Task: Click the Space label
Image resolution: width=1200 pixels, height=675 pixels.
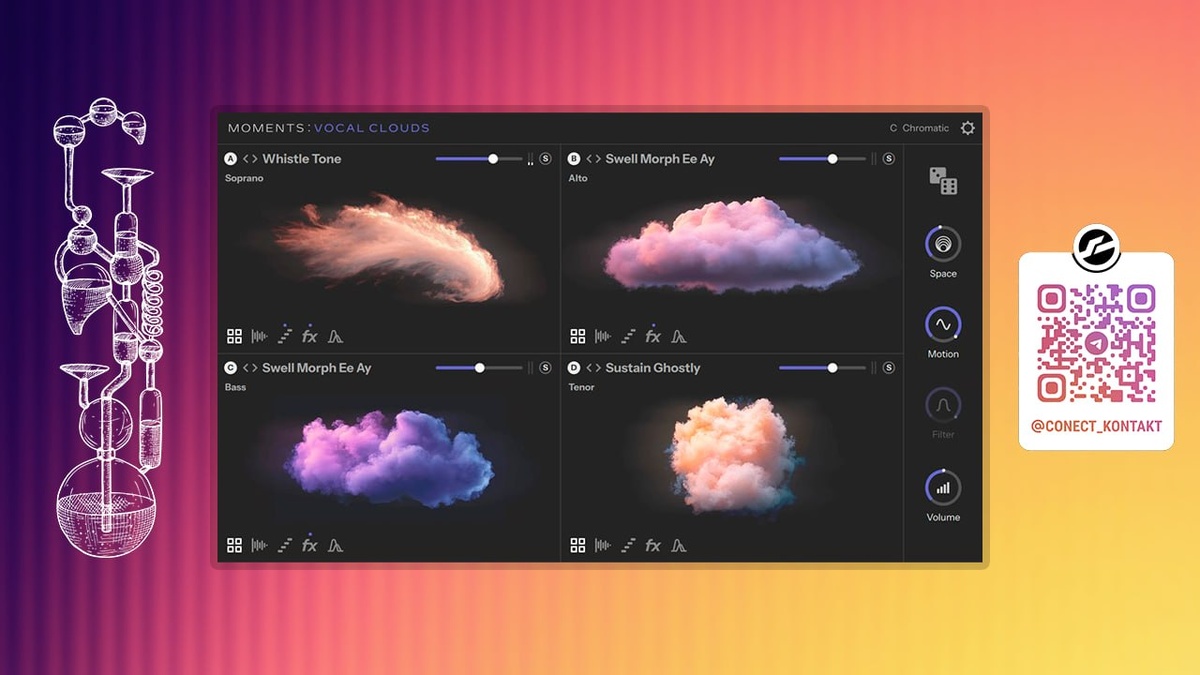Action: 943,273
